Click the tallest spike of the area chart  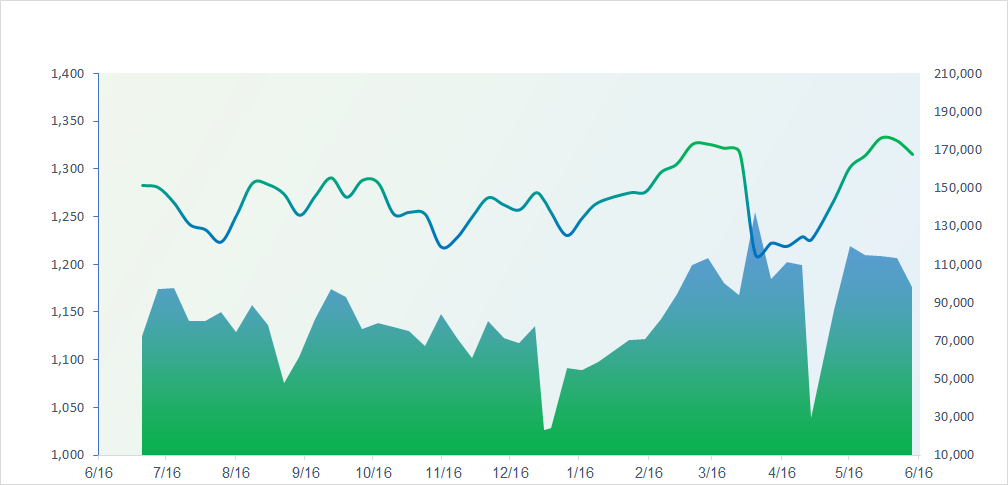pyautogui.click(x=755, y=214)
